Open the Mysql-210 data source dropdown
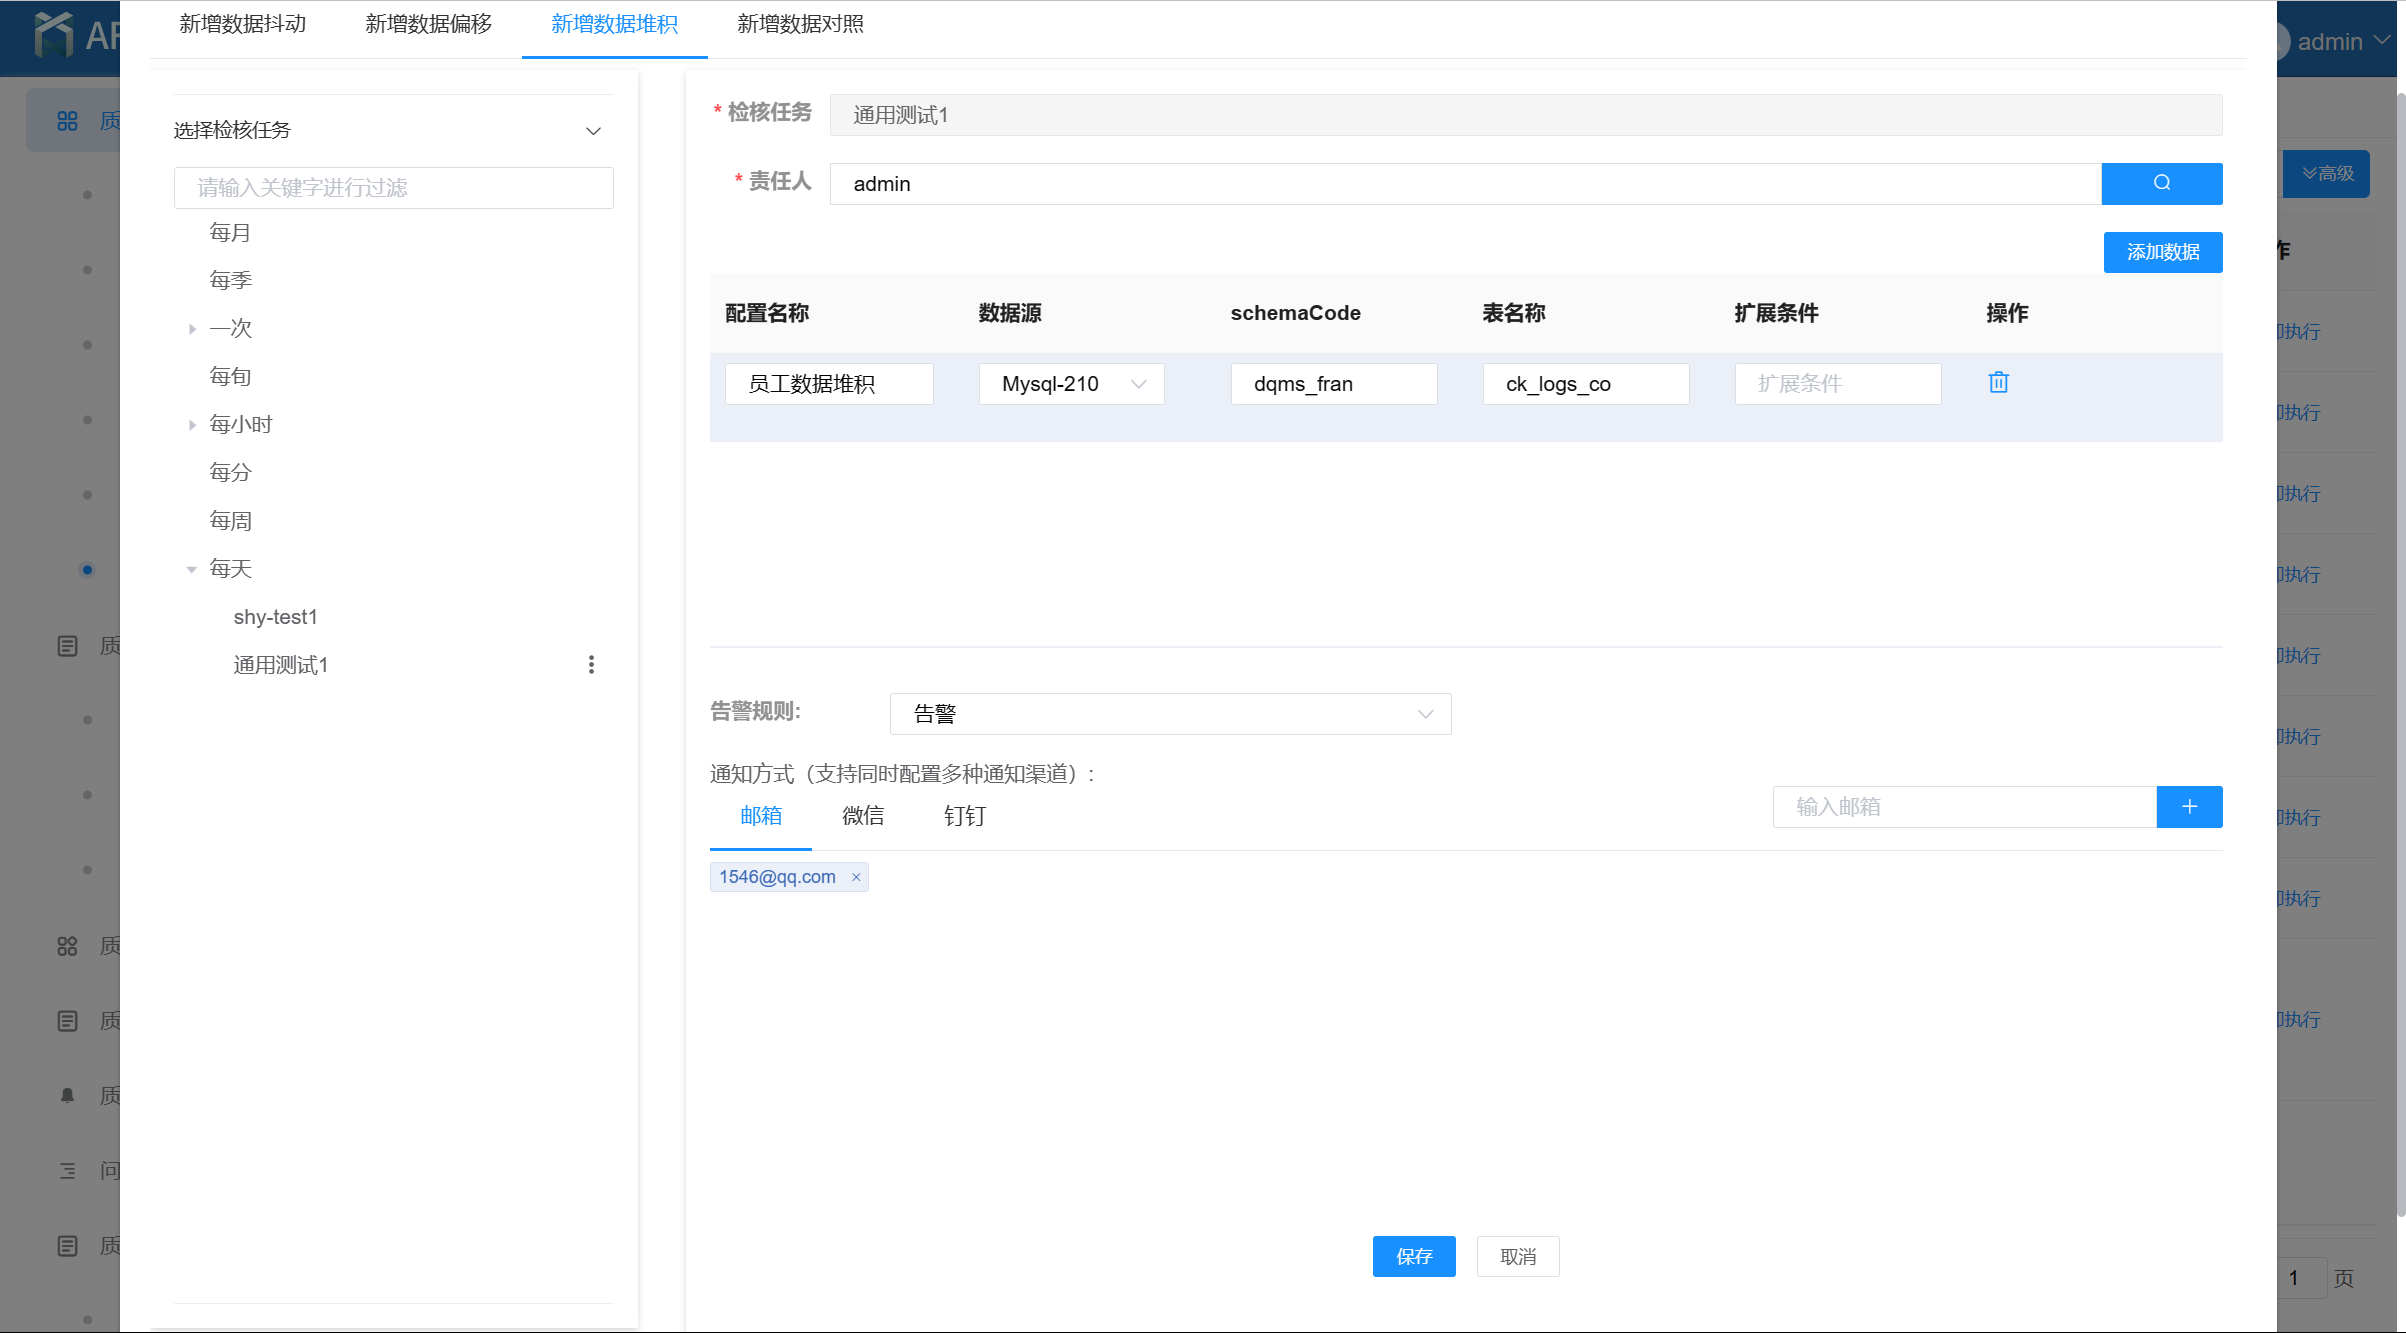Image resolution: width=2406 pixels, height=1333 pixels. pos(1071,384)
